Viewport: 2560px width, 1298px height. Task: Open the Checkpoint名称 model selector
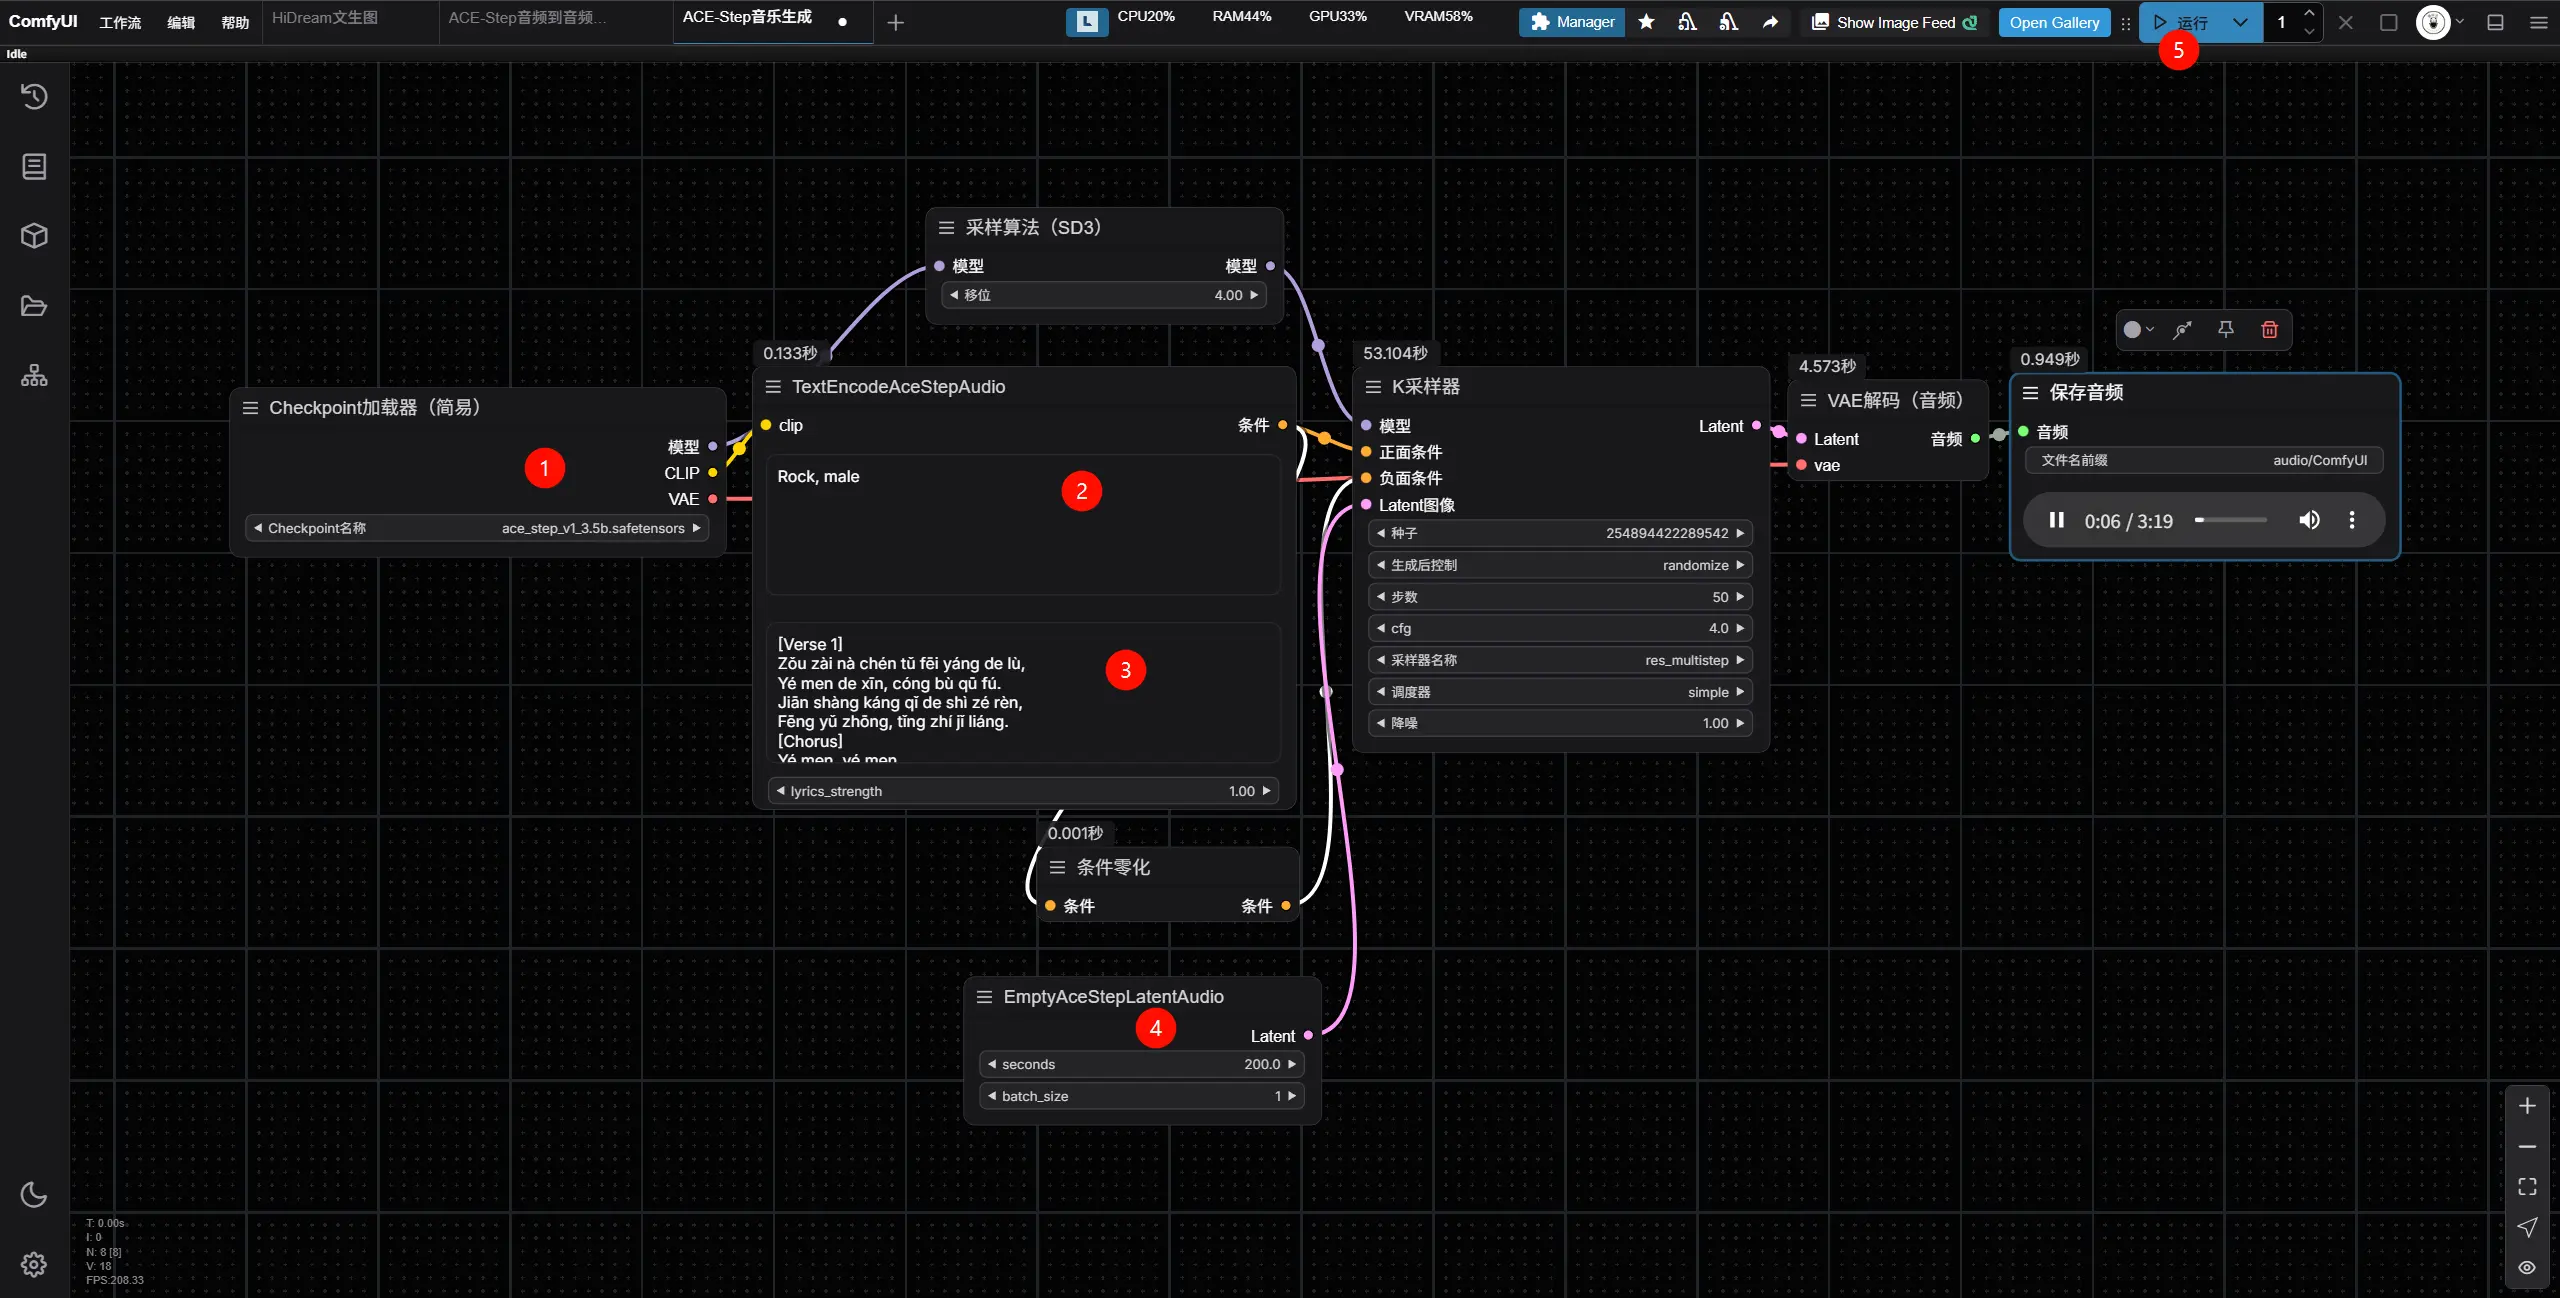pos(477,528)
